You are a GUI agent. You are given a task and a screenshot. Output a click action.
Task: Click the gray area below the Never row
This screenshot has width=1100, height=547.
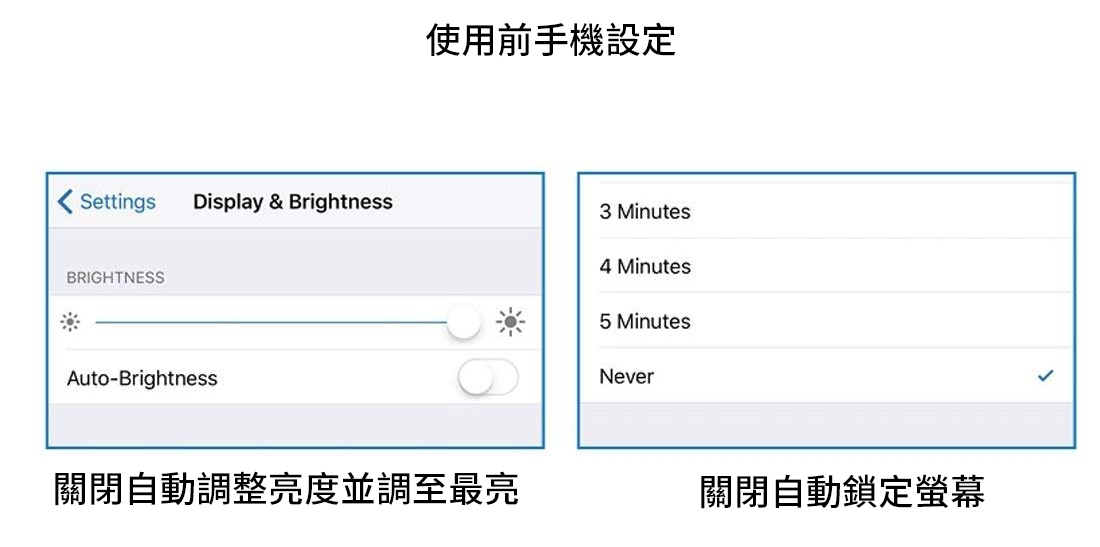click(826, 425)
